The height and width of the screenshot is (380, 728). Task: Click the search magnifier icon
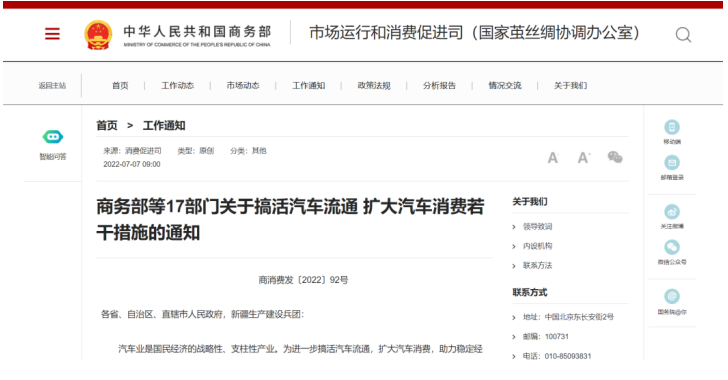pyautogui.click(x=683, y=35)
